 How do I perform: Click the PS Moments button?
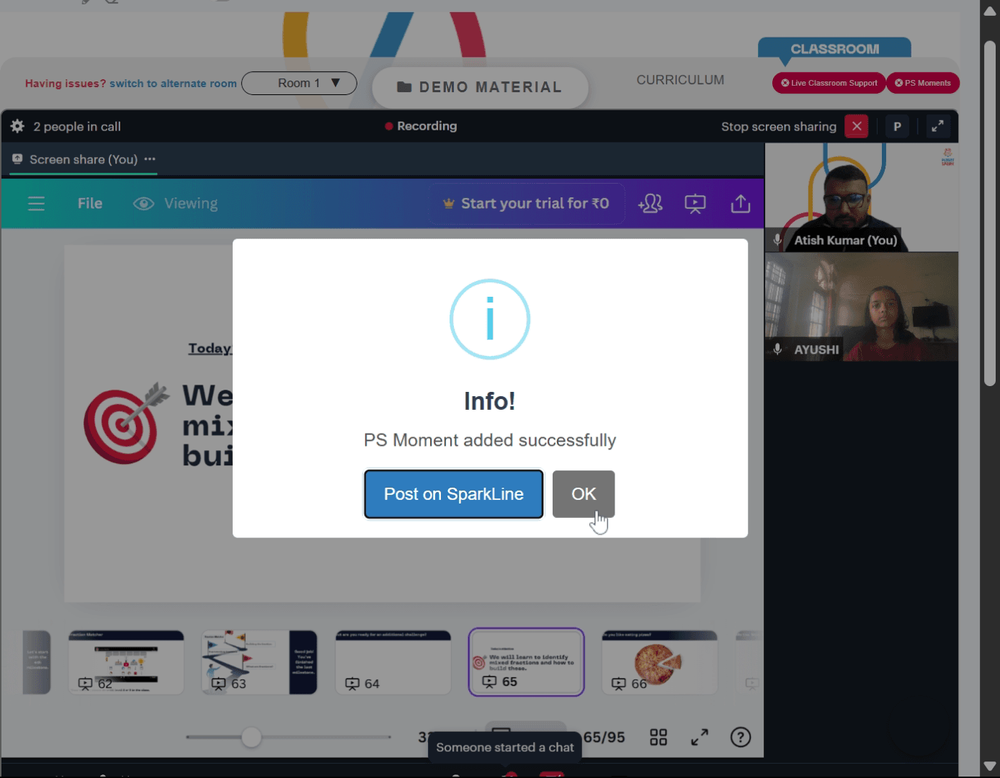coord(922,83)
